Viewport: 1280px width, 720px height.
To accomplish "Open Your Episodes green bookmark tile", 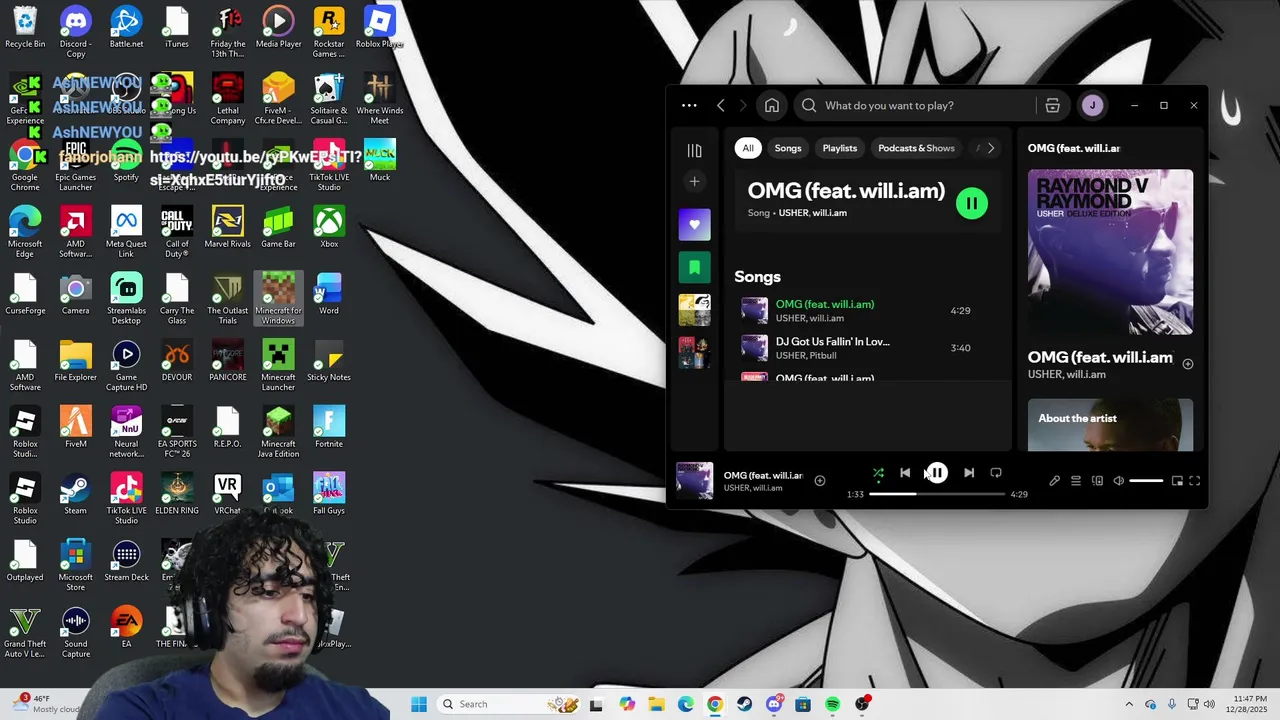I will (x=695, y=267).
